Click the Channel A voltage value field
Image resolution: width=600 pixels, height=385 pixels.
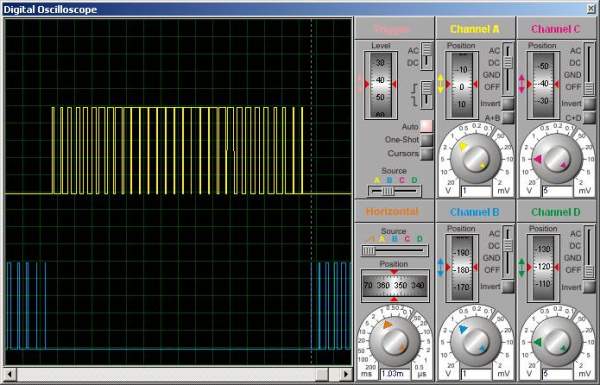[x=476, y=191]
